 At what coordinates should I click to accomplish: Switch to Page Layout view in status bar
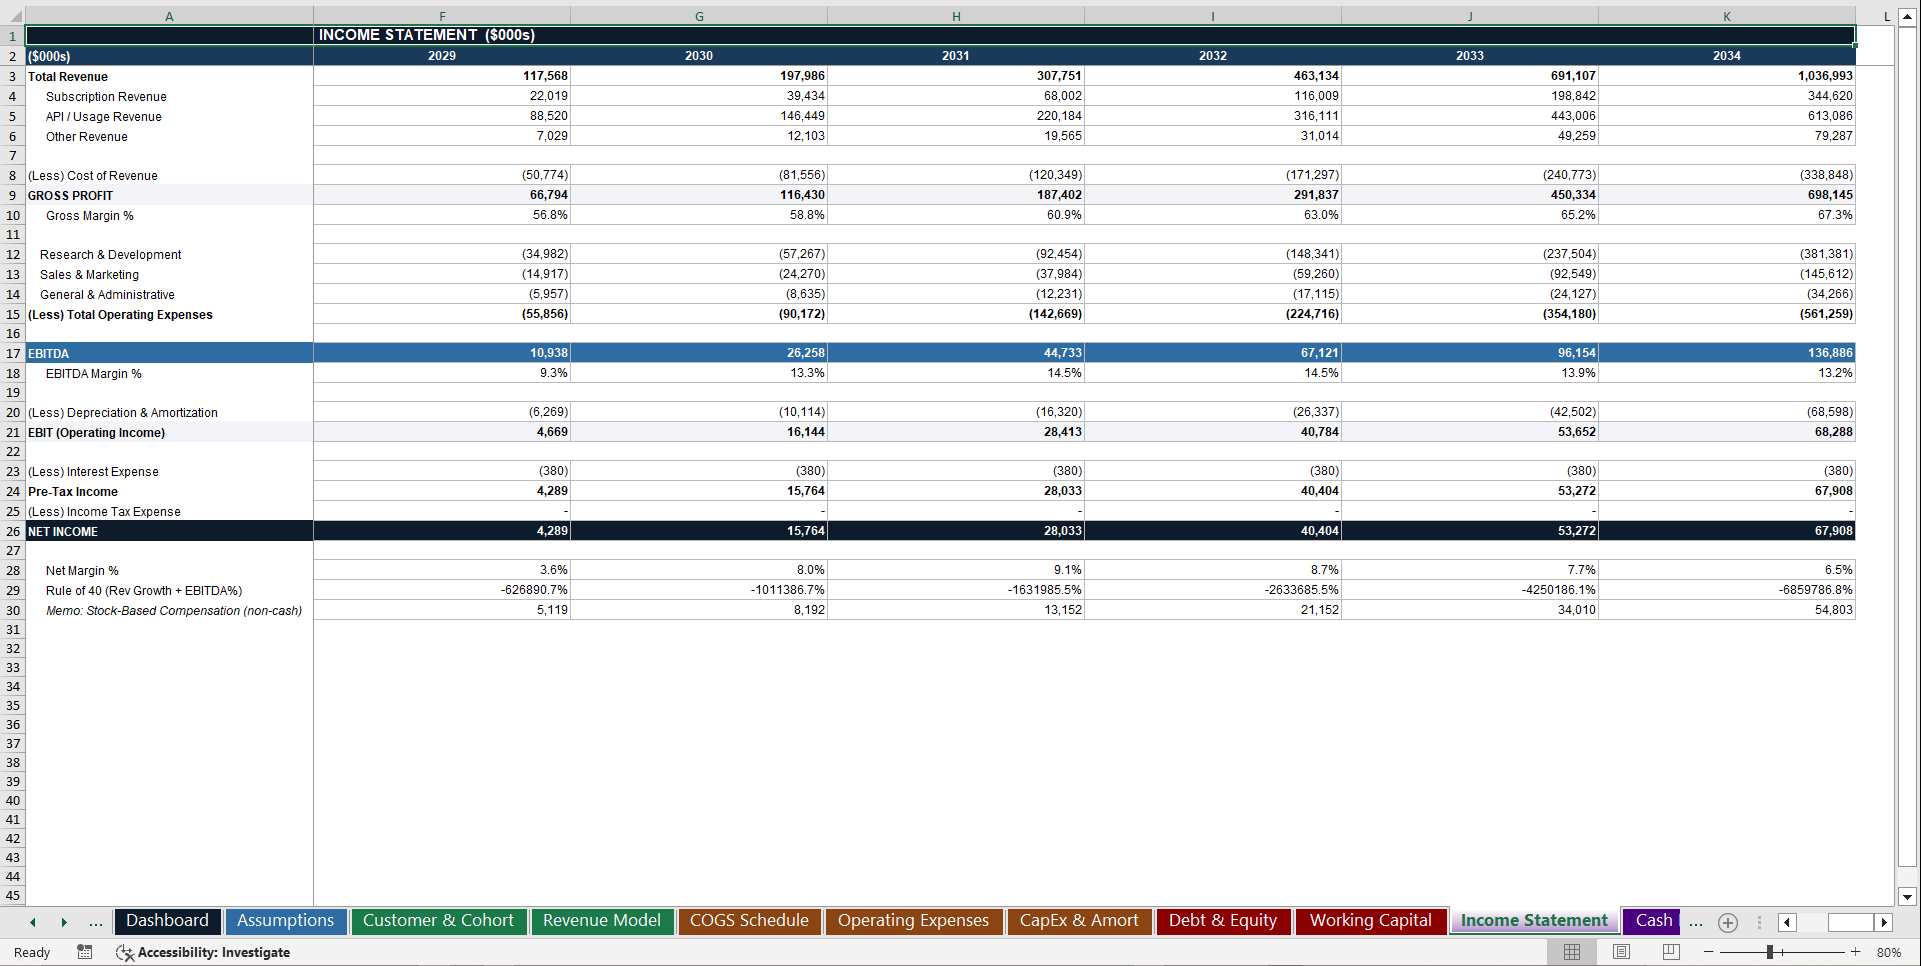[1620, 951]
